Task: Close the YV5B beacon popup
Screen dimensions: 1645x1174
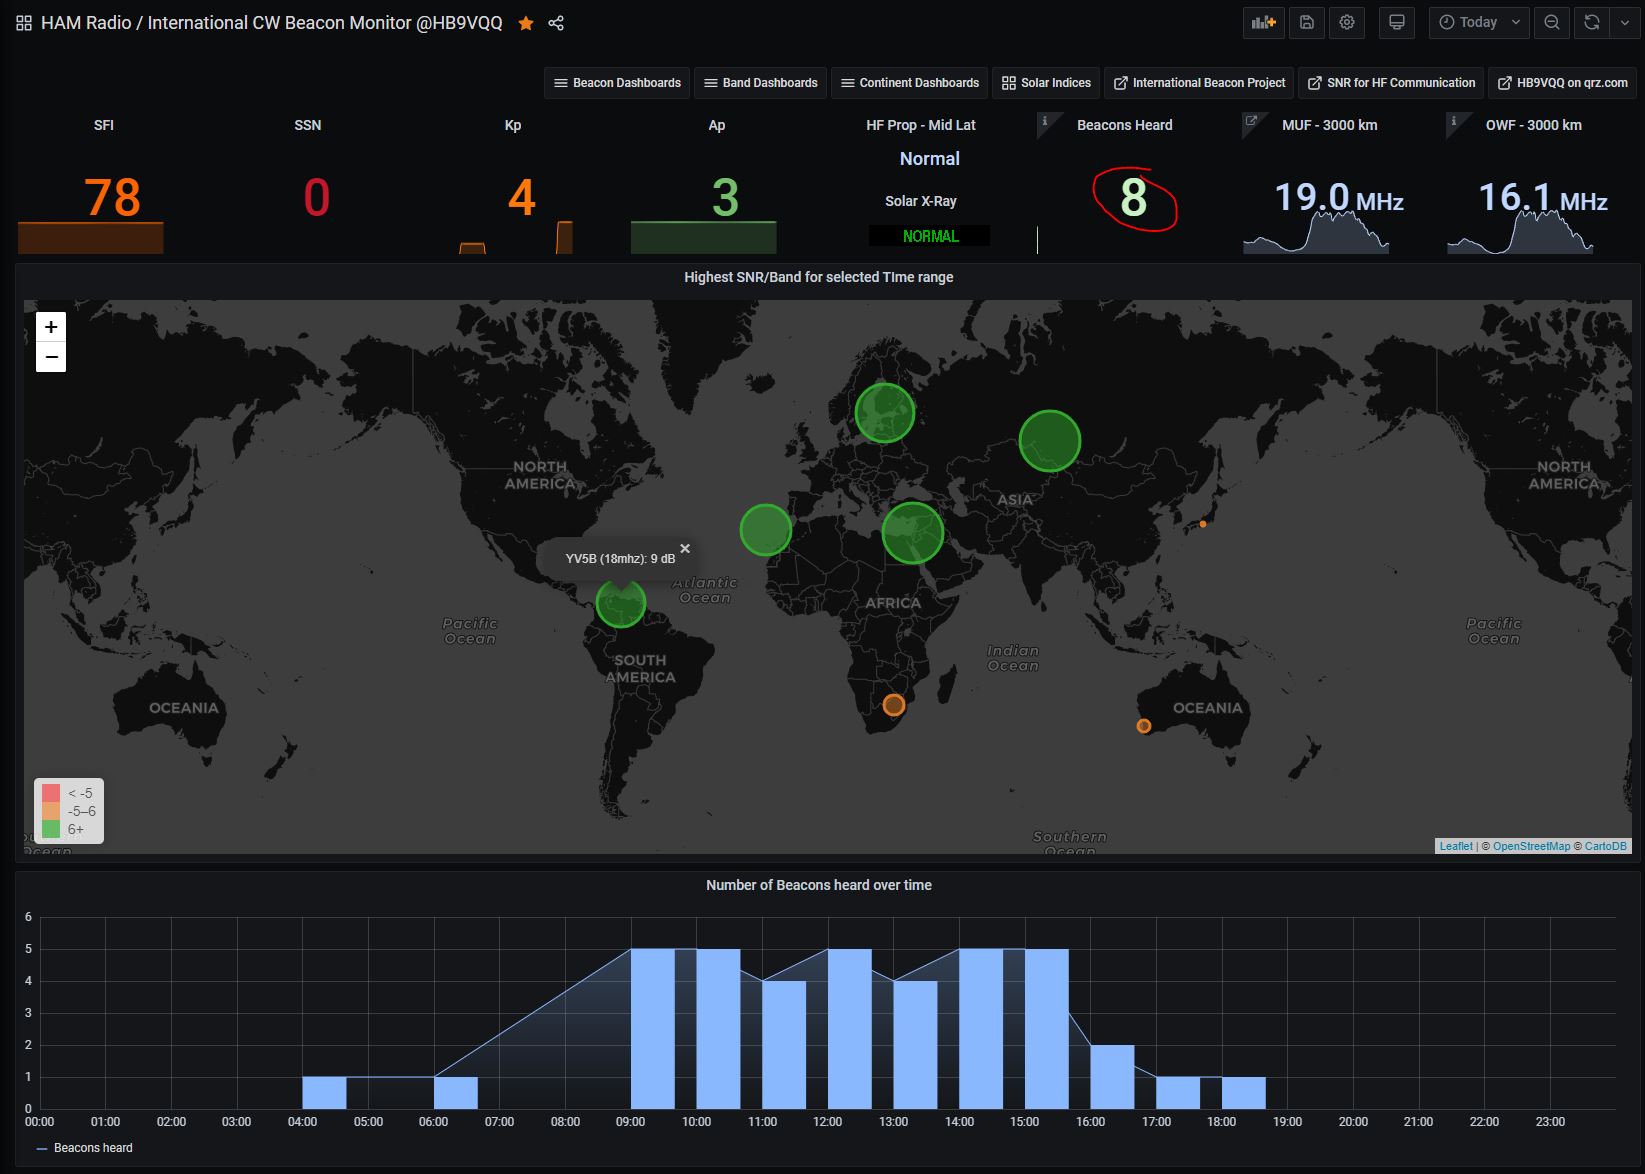Action: coord(685,548)
